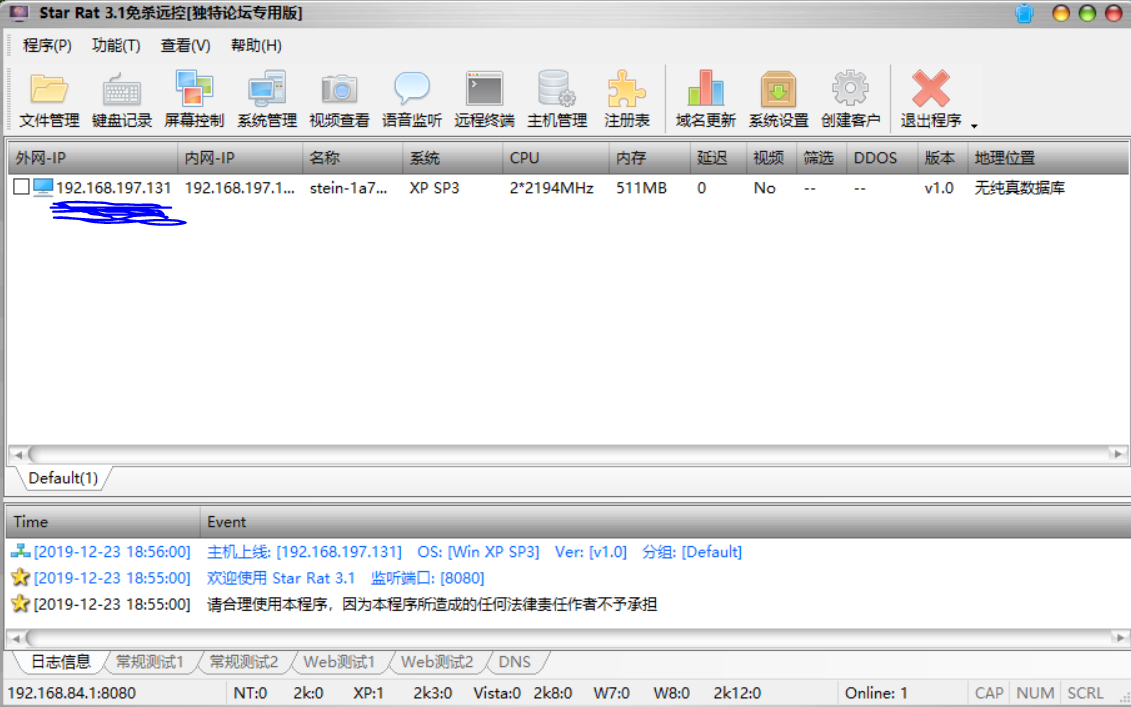Switch to the 常规测试2 tab
Viewport: 1131px width, 707px height.
click(x=244, y=662)
